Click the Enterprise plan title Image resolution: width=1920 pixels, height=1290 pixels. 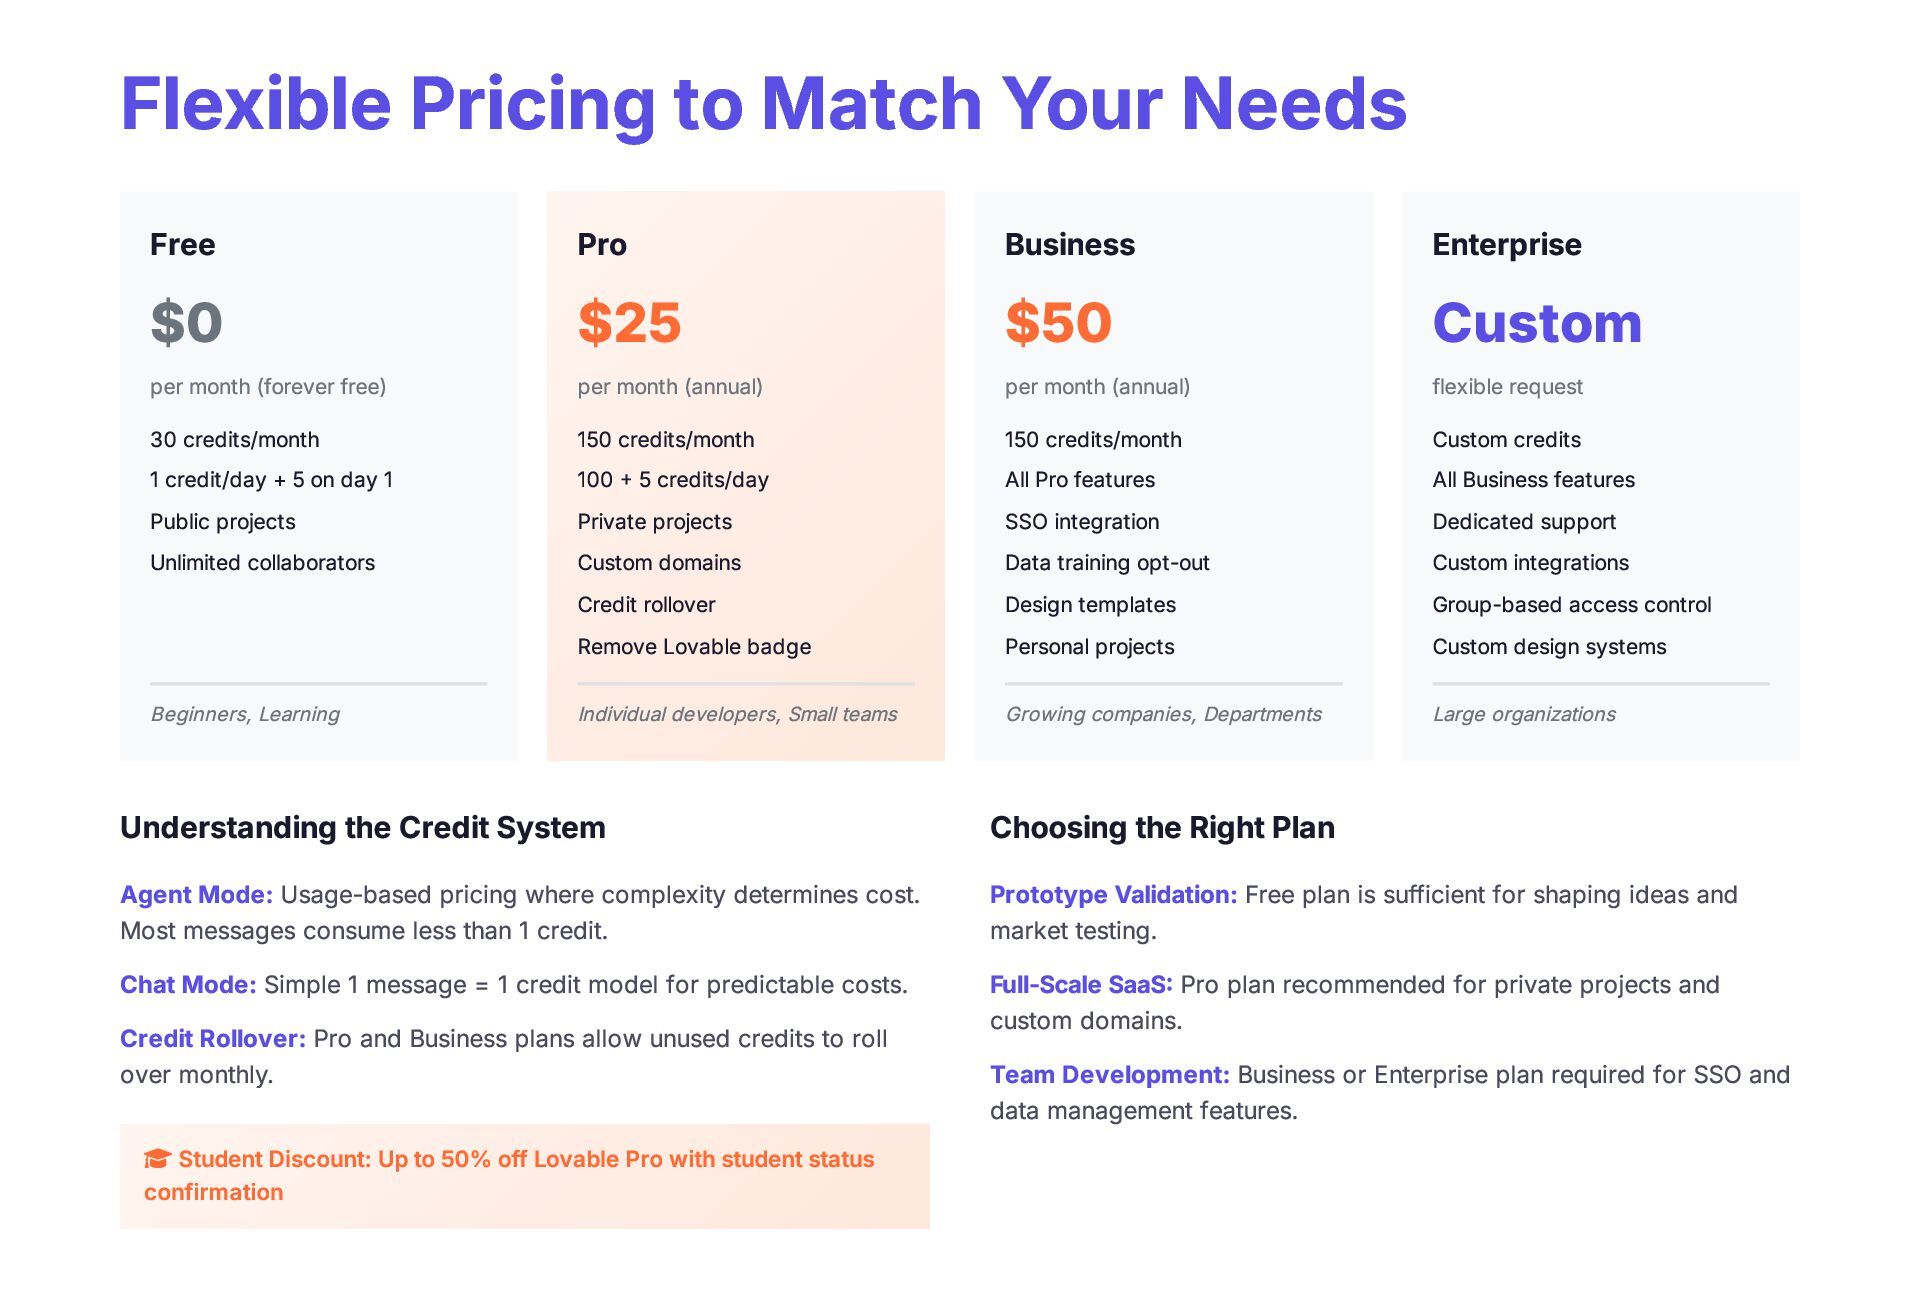pos(1506,245)
